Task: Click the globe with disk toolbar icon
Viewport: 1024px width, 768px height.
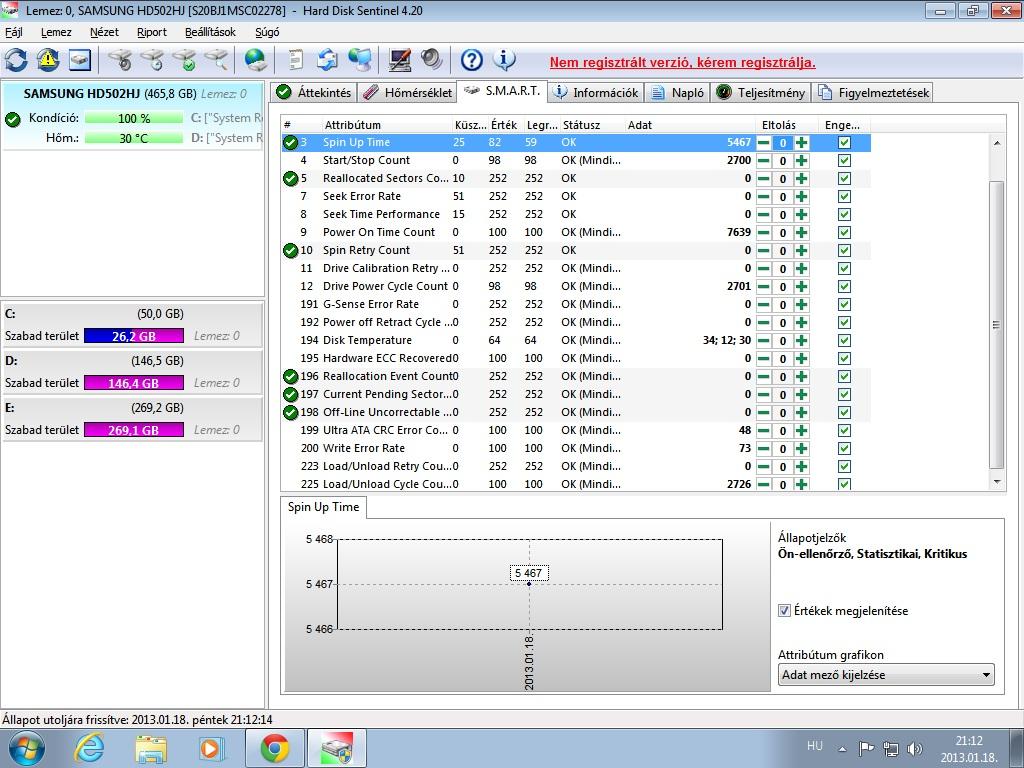Action: point(256,60)
